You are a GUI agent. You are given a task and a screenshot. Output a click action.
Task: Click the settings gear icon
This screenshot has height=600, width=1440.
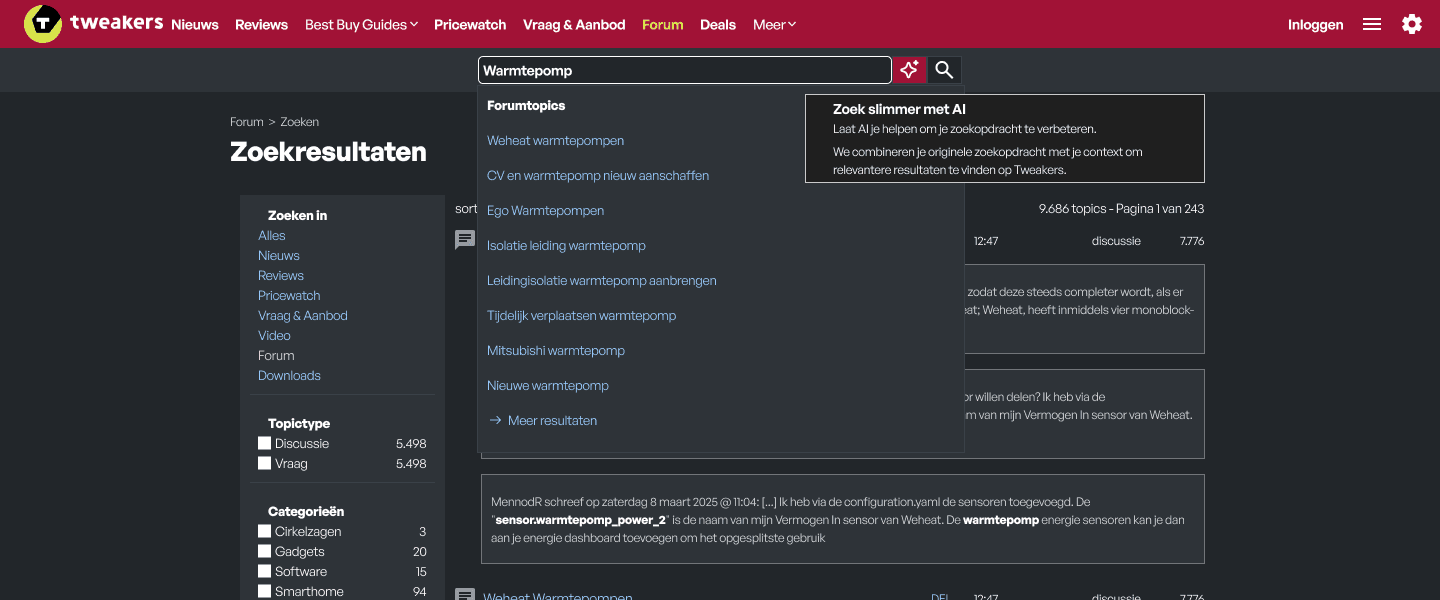[x=1412, y=24]
